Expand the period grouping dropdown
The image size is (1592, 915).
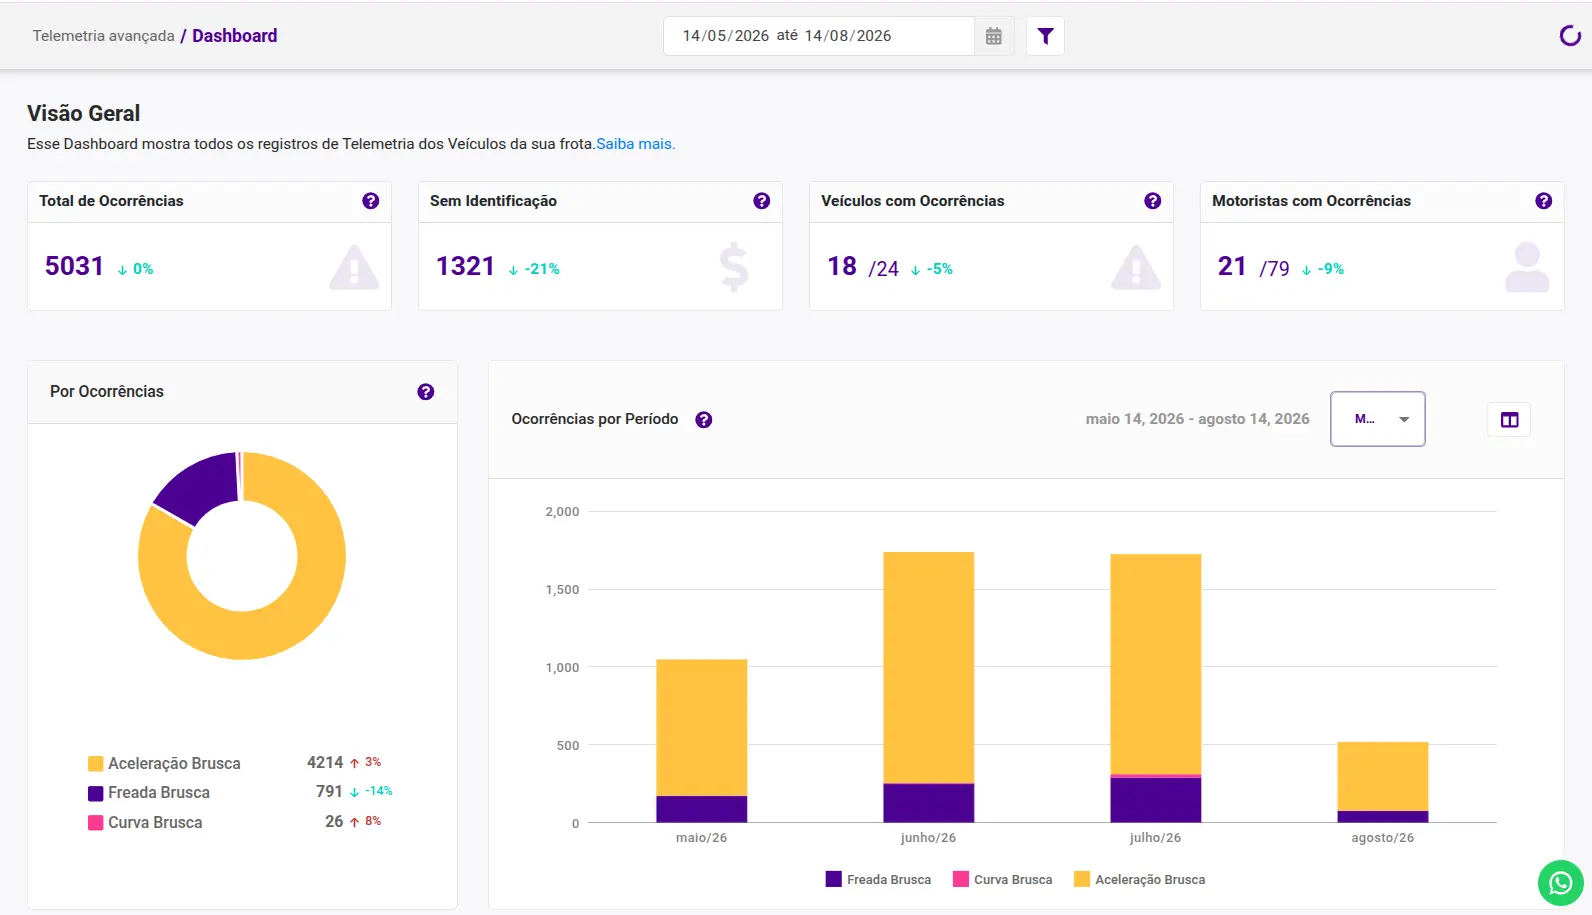(1378, 419)
